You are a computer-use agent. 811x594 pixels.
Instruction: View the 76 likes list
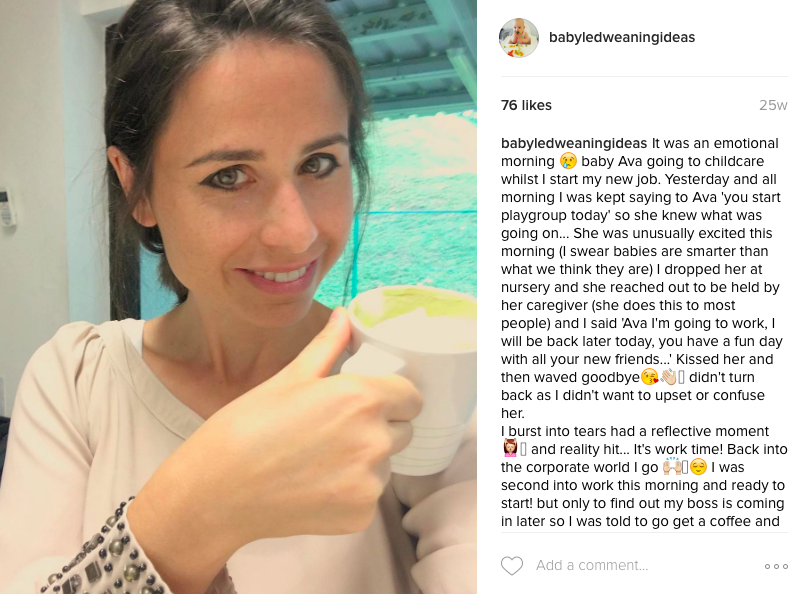[x=526, y=105]
